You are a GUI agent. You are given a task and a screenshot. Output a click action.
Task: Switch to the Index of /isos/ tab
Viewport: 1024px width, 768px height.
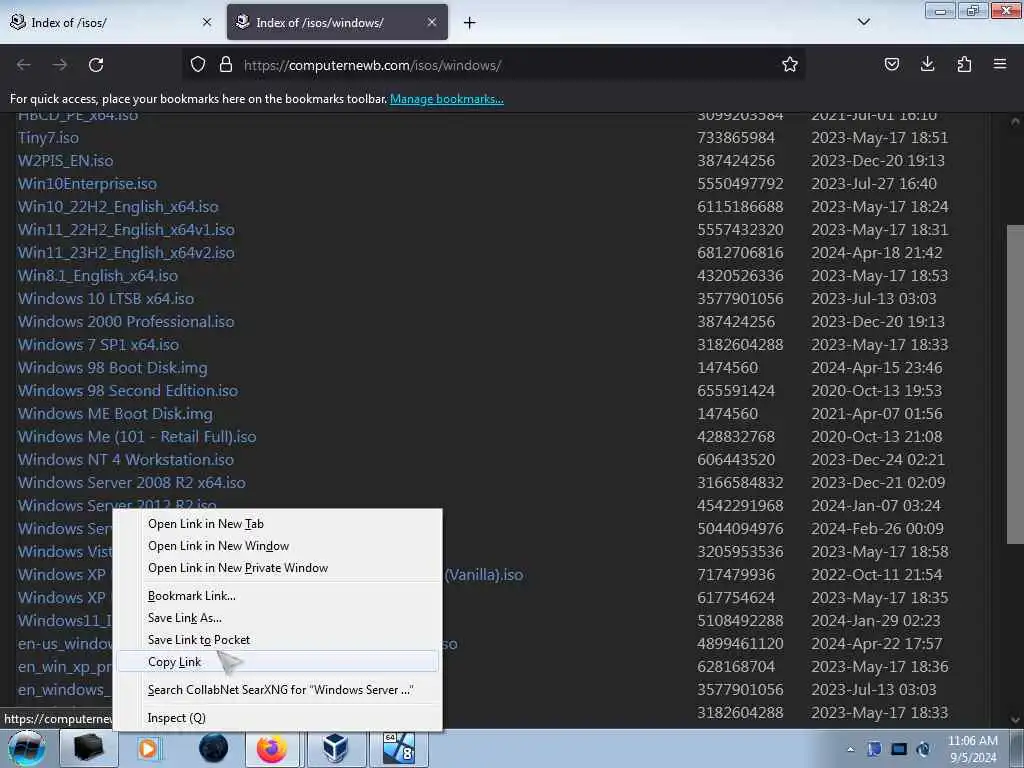point(111,22)
